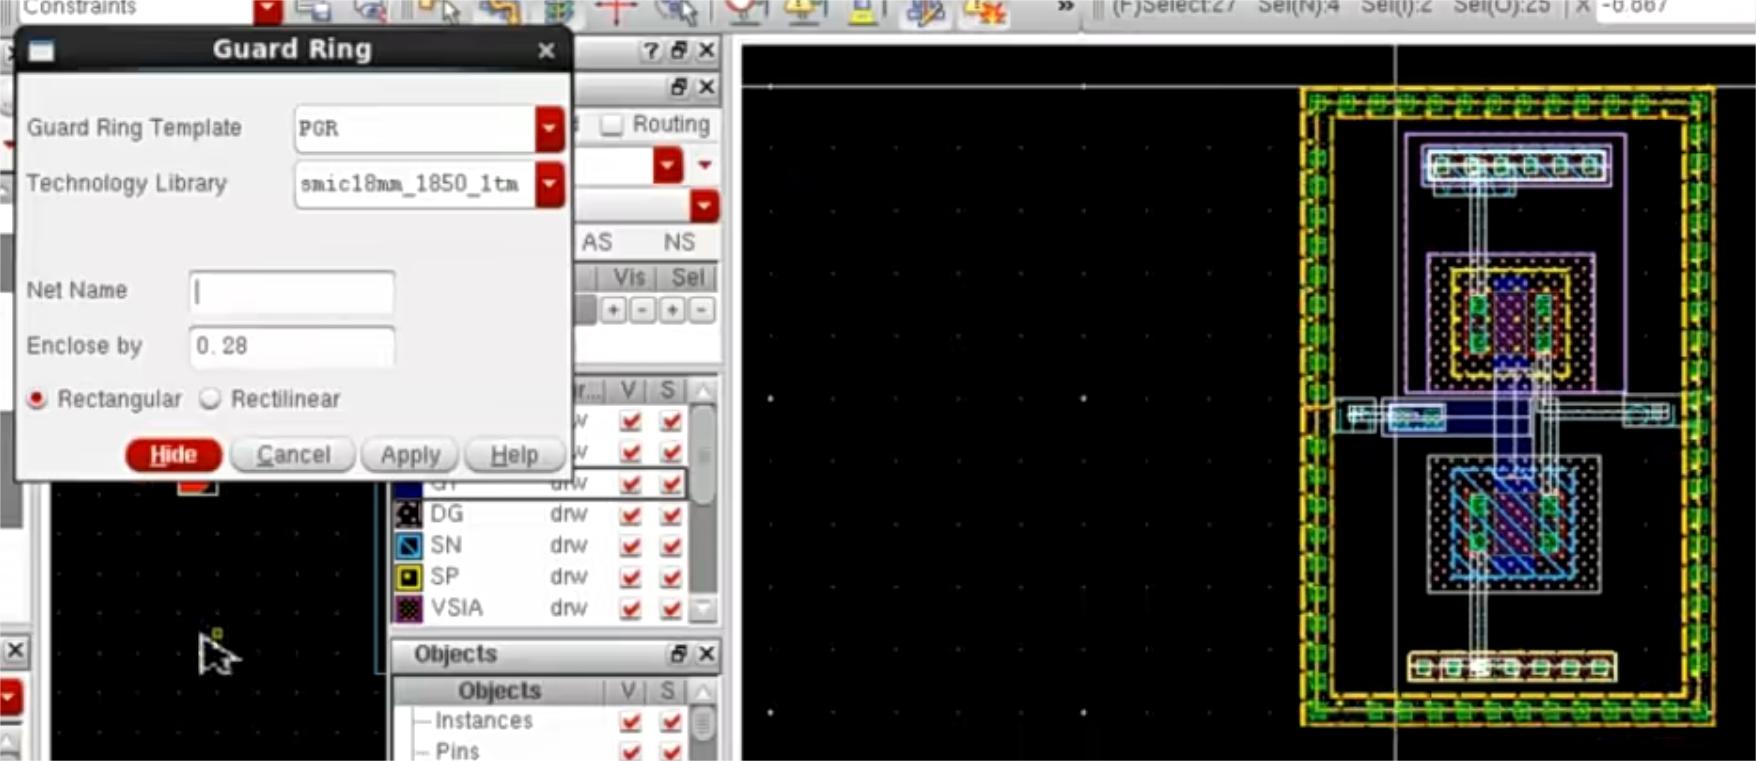Click the DG layer pattern swatch
Screen dimensions: 1756x761
click(409, 515)
